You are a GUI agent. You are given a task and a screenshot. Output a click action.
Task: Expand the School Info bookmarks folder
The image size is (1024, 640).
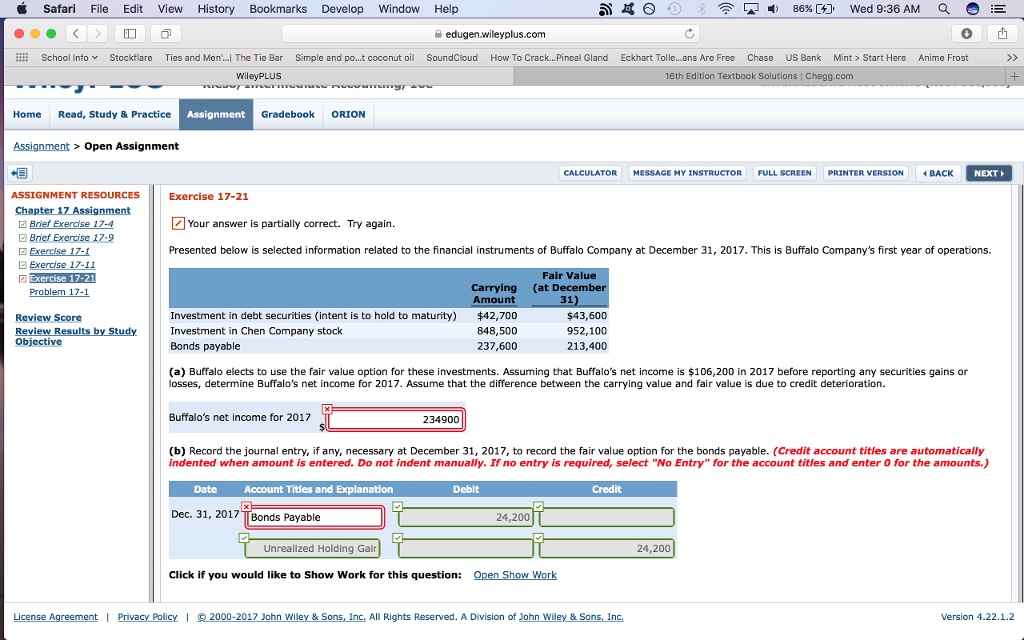pos(69,57)
